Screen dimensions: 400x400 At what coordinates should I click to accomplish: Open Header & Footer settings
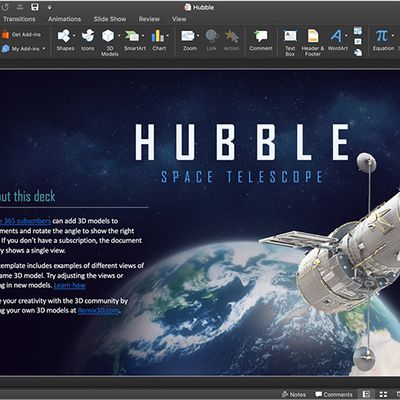pos(313,43)
